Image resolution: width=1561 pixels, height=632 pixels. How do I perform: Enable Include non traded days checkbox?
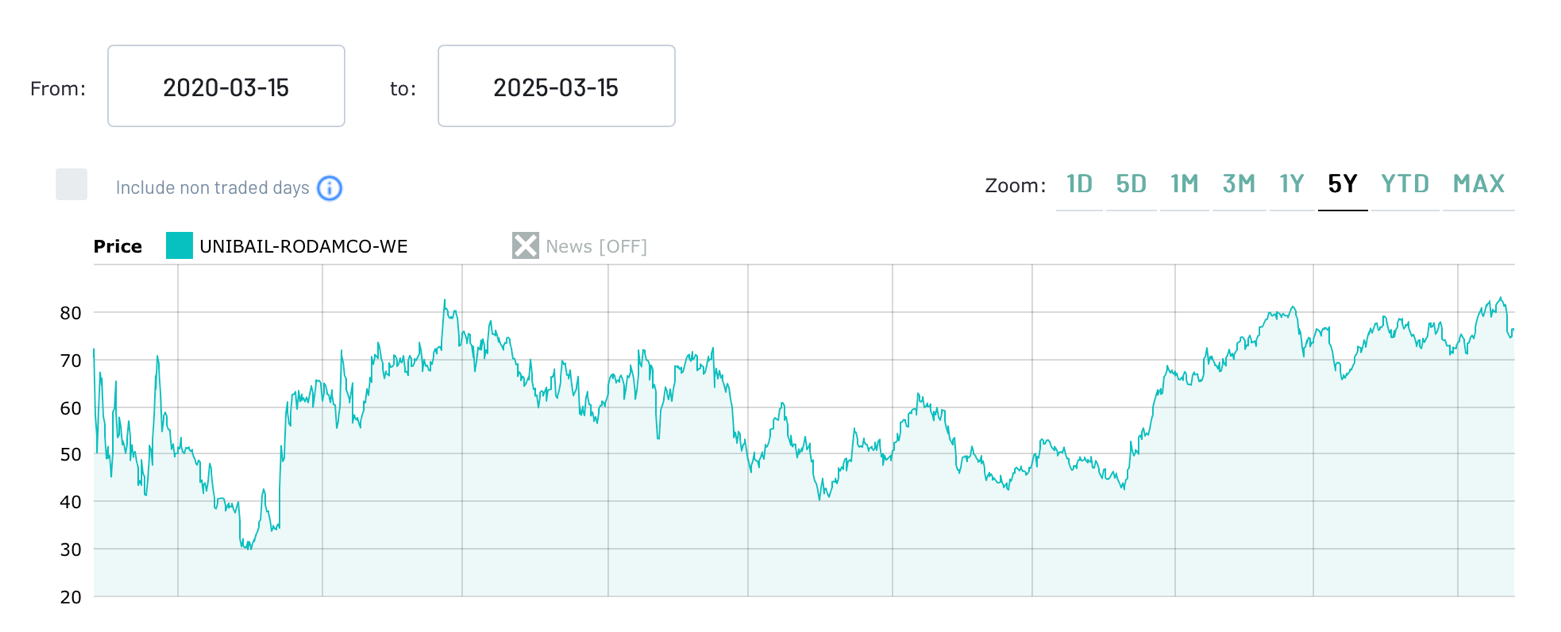click(x=71, y=185)
